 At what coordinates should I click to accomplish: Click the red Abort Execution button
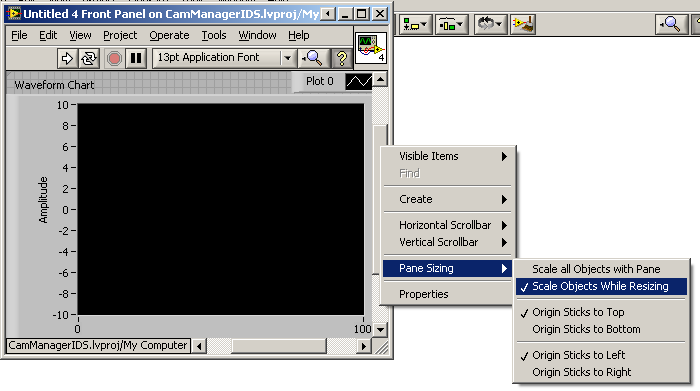click(x=114, y=58)
